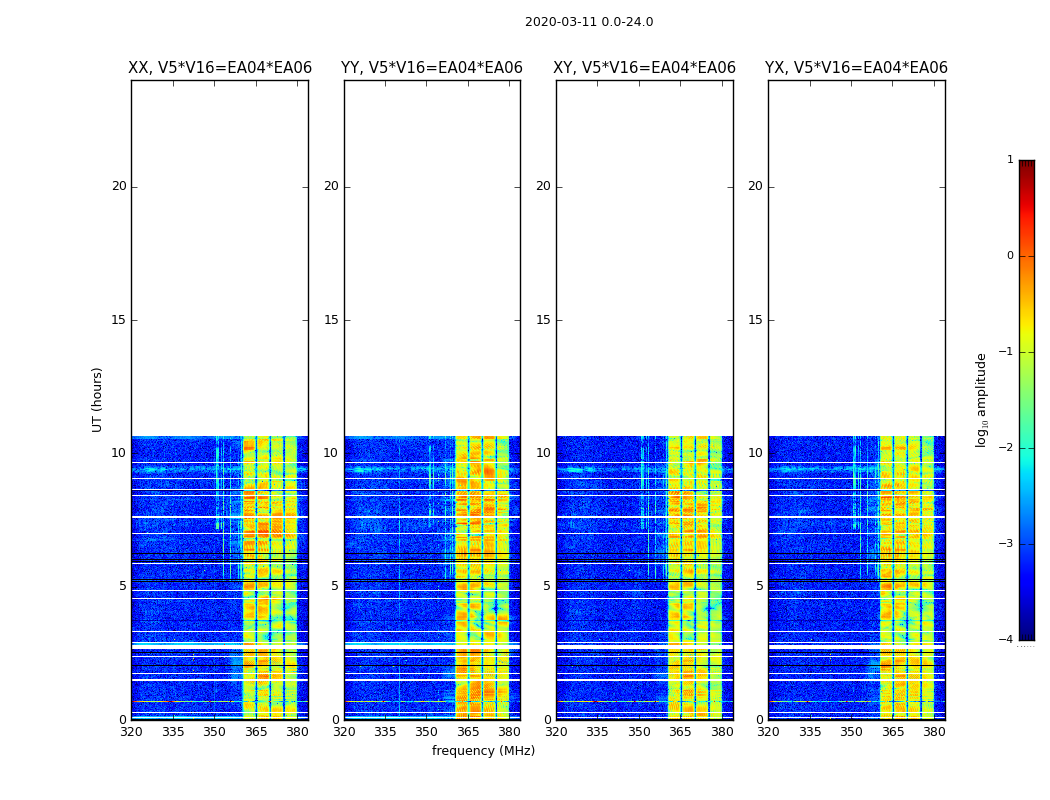Click the 335 tick label under XY panel
Image resolution: width=1050 pixels, height=800 pixels.
597,732
